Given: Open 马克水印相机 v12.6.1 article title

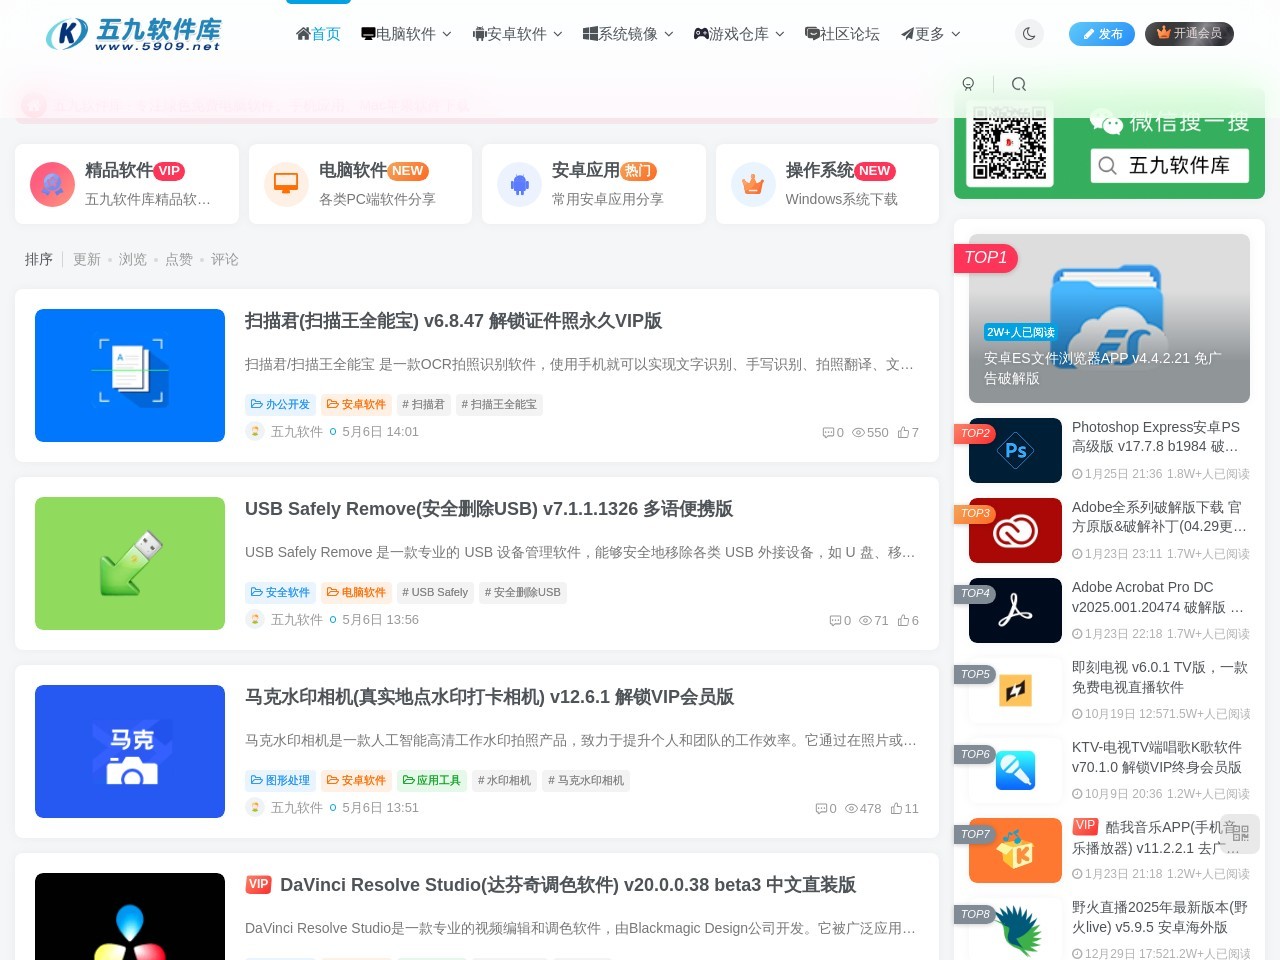Looking at the screenshot, I should tap(489, 697).
